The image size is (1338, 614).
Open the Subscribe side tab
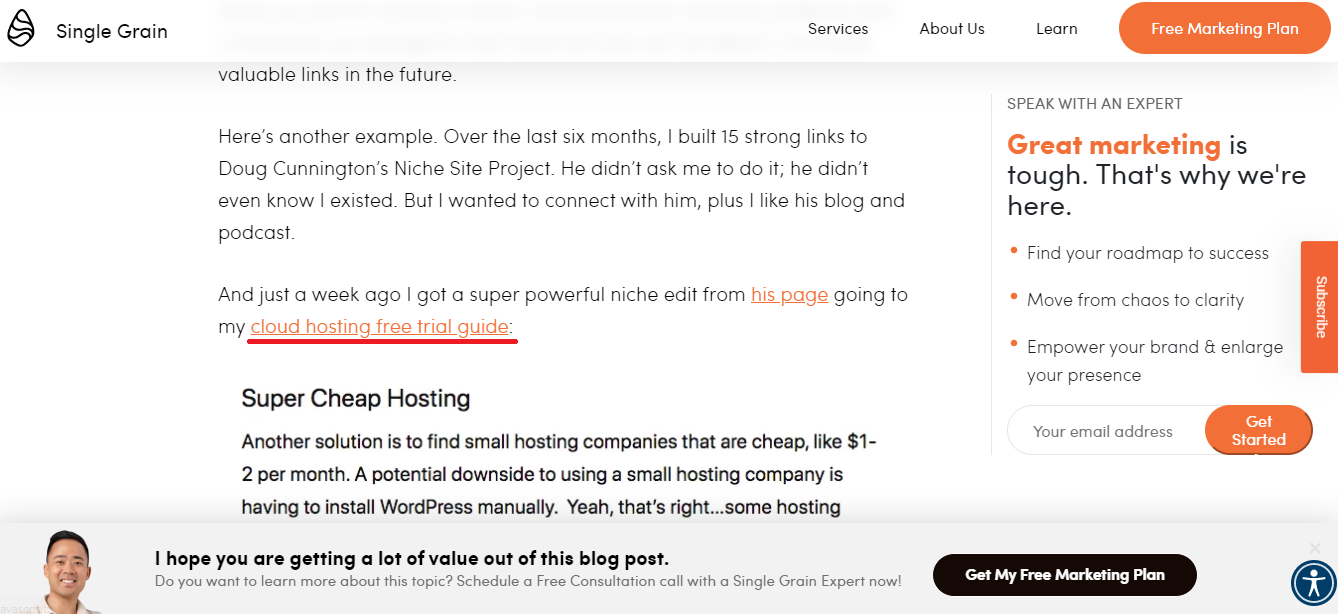[1319, 307]
